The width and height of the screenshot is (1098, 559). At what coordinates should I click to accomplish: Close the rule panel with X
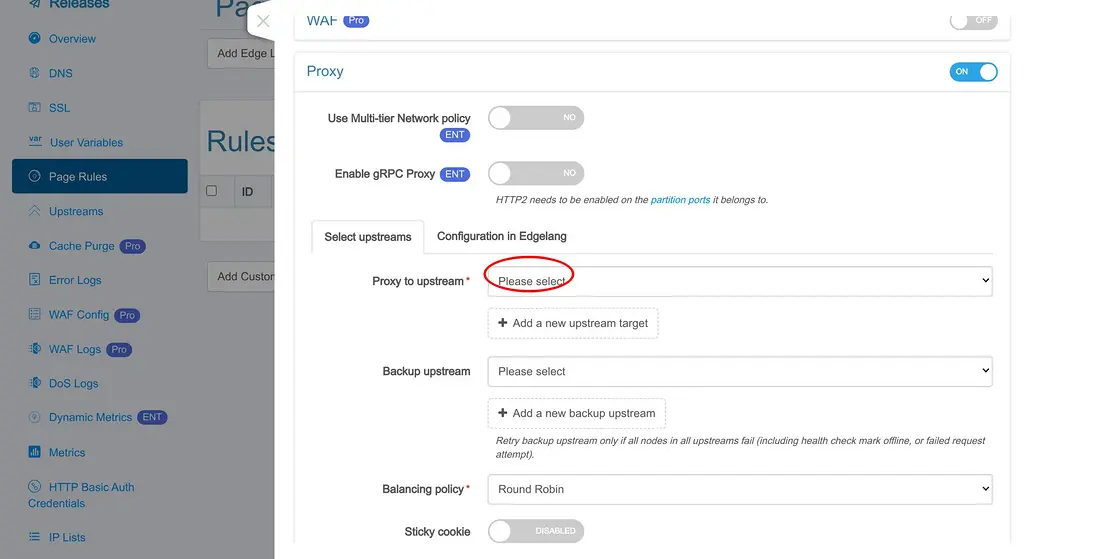(x=263, y=21)
